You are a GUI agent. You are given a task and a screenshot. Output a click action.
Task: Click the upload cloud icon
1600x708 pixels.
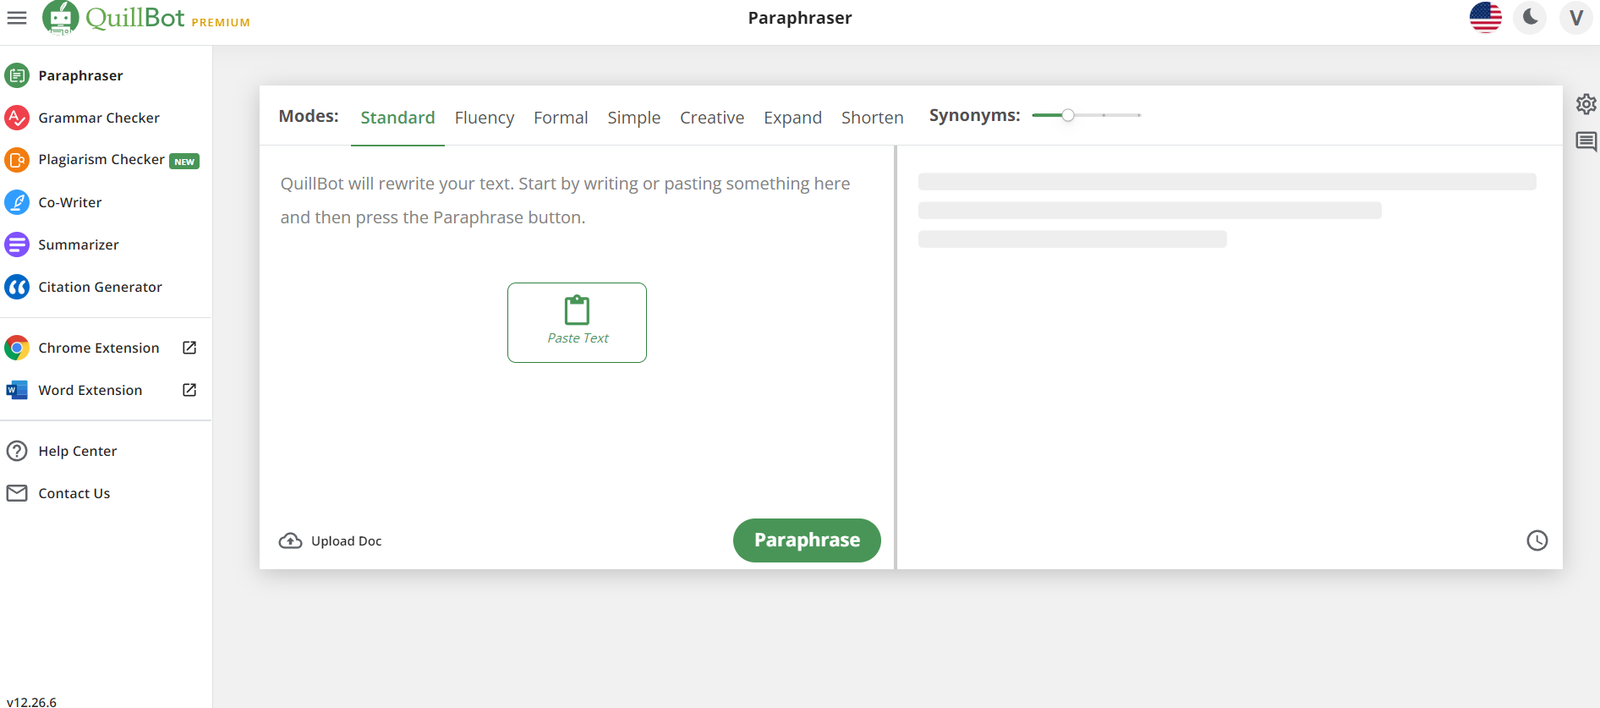point(290,541)
